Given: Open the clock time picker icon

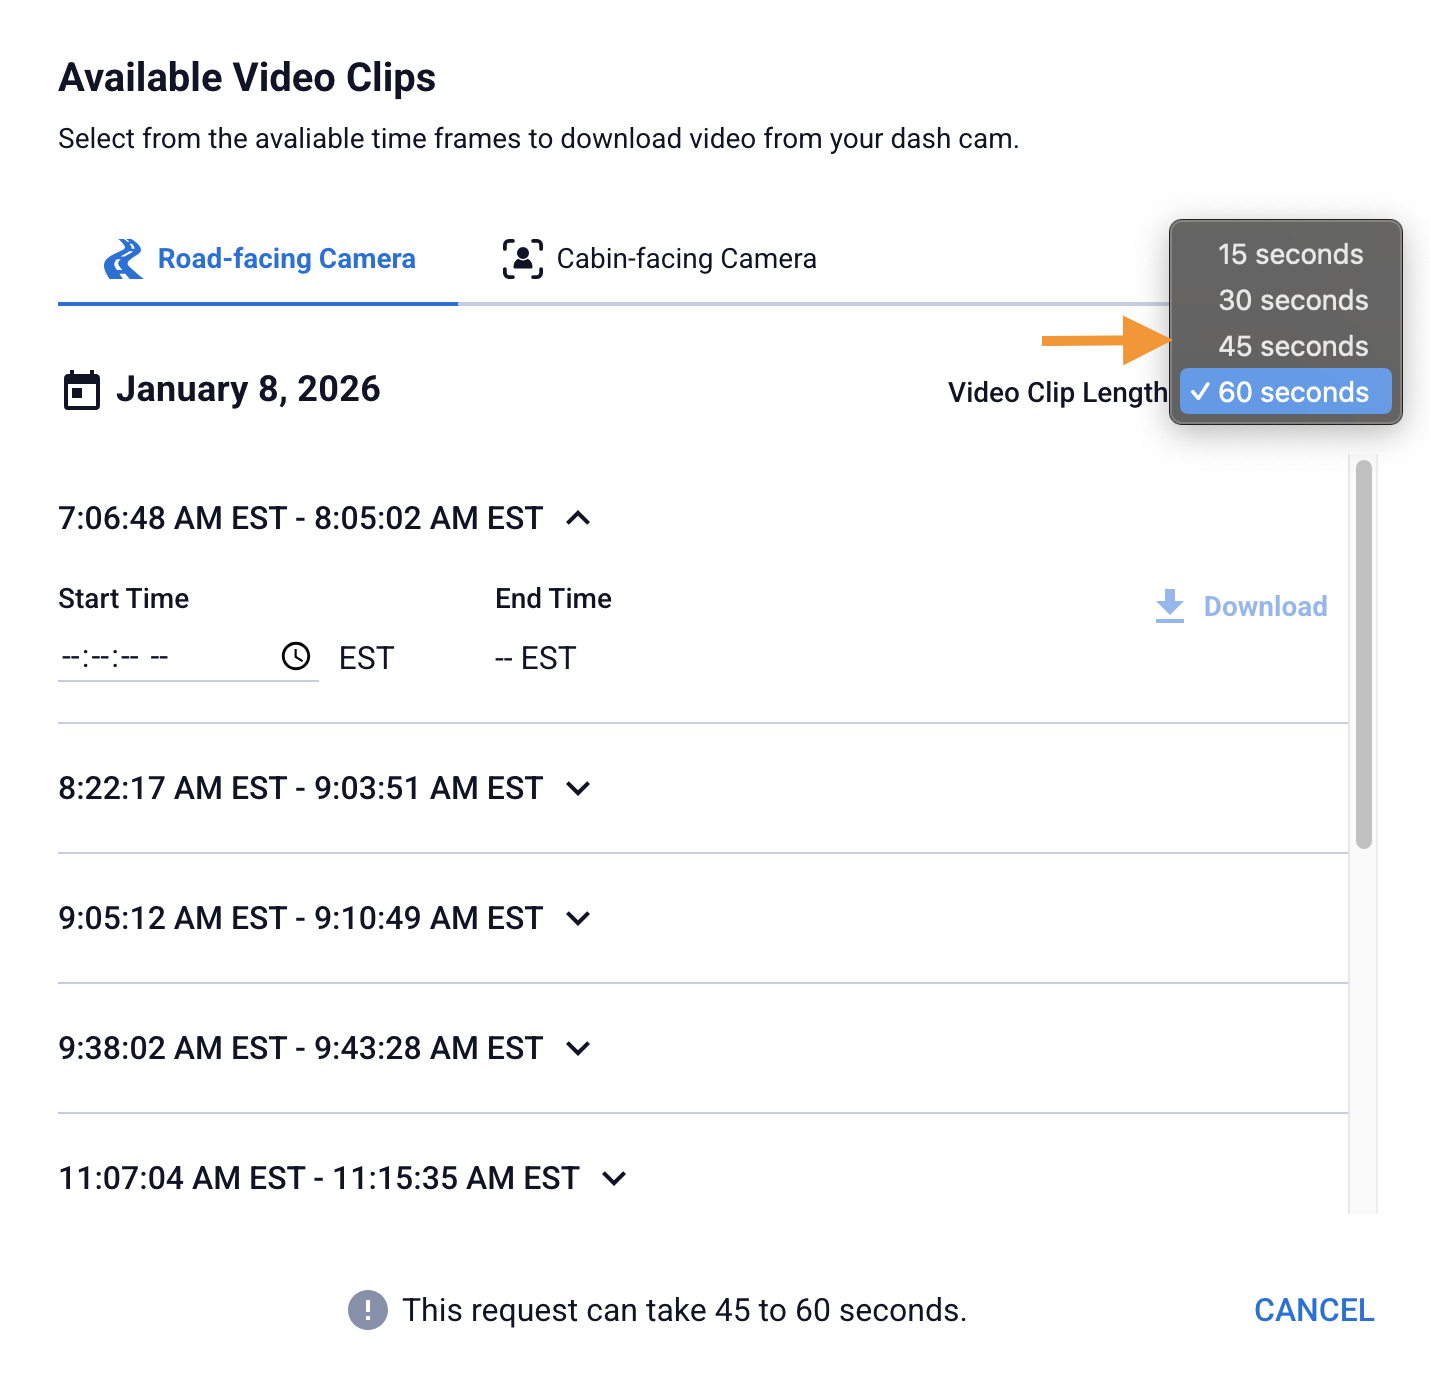Looking at the screenshot, I should tap(296, 657).
